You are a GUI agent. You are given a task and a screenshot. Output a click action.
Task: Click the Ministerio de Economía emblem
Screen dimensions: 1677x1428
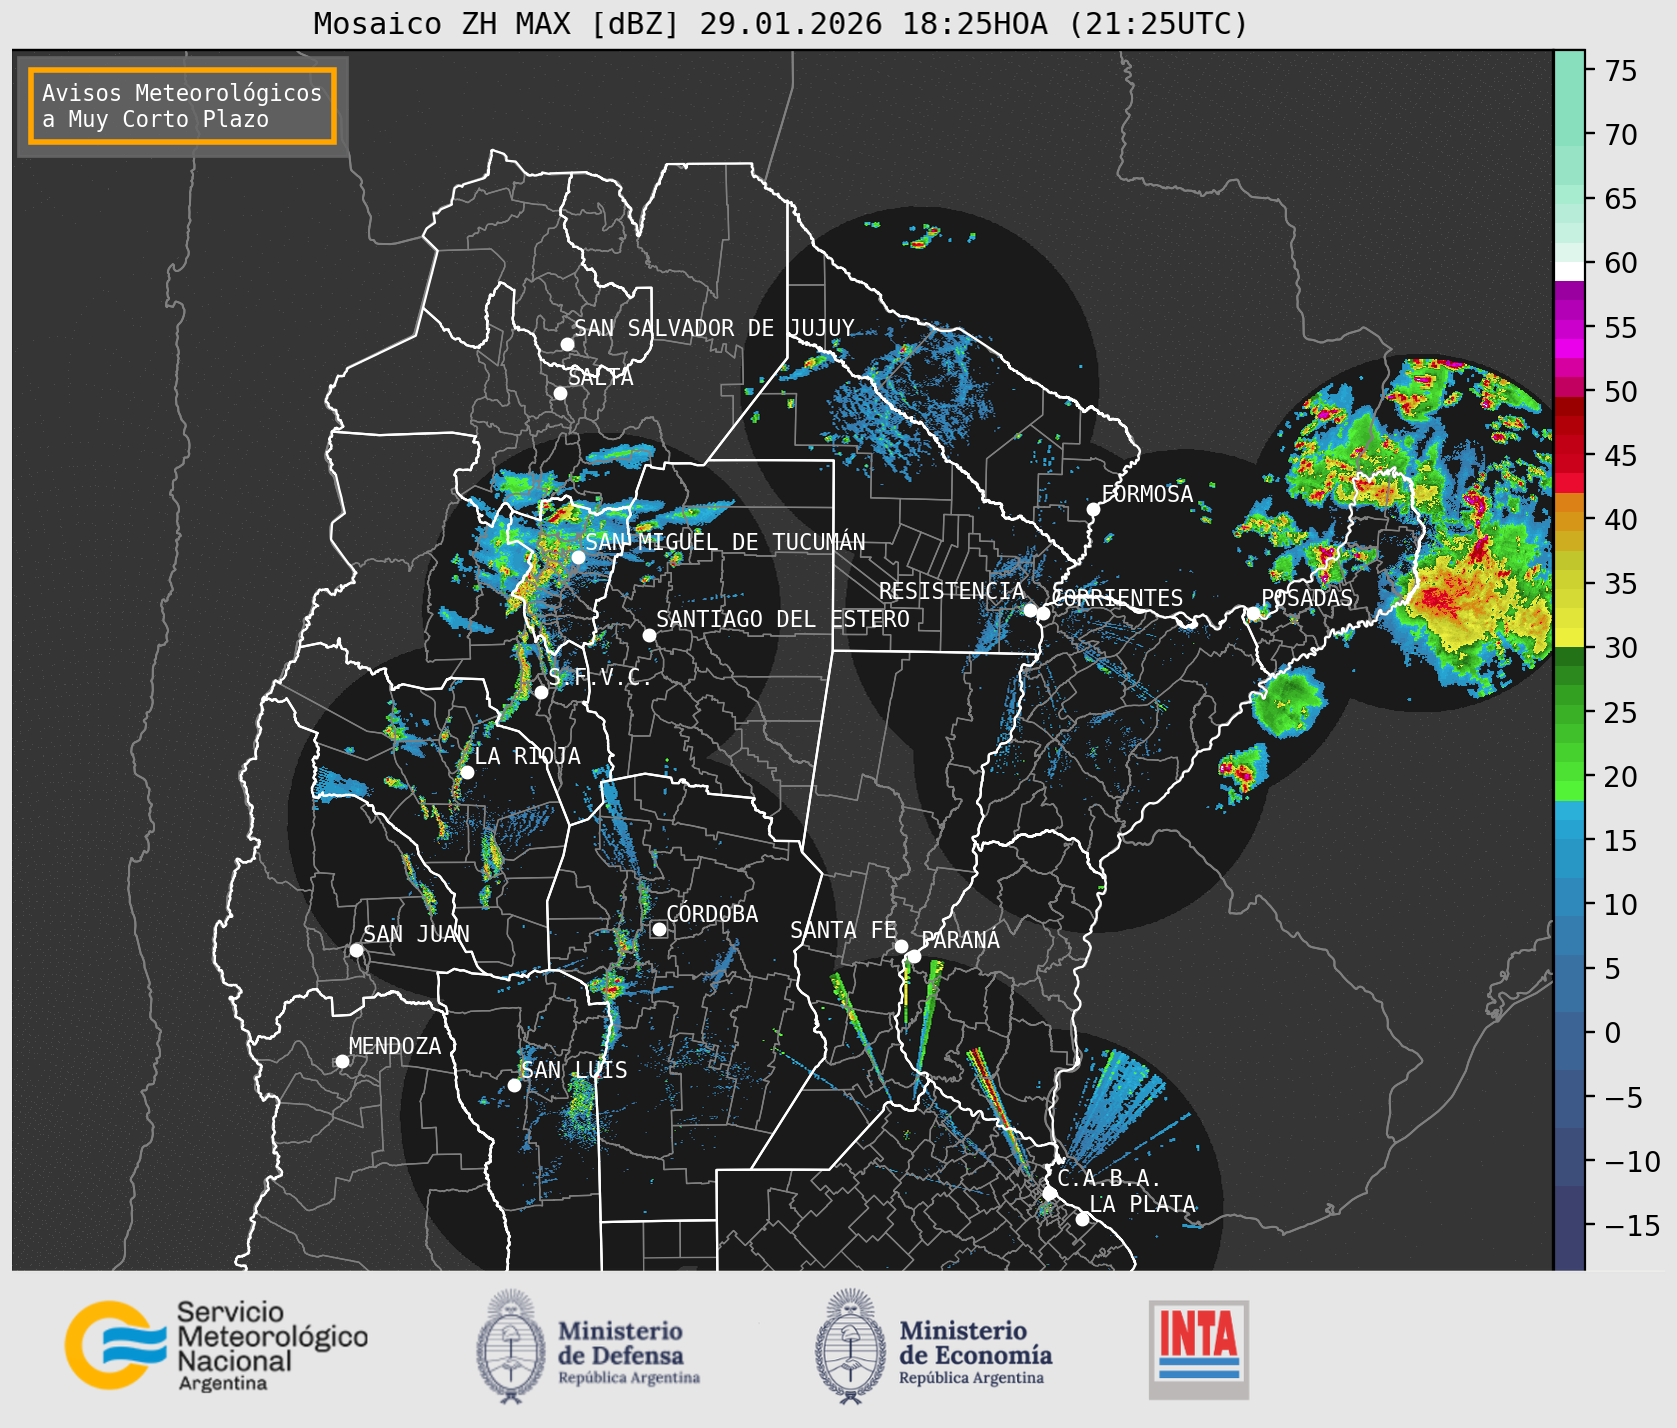click(x=852, y=1346)
